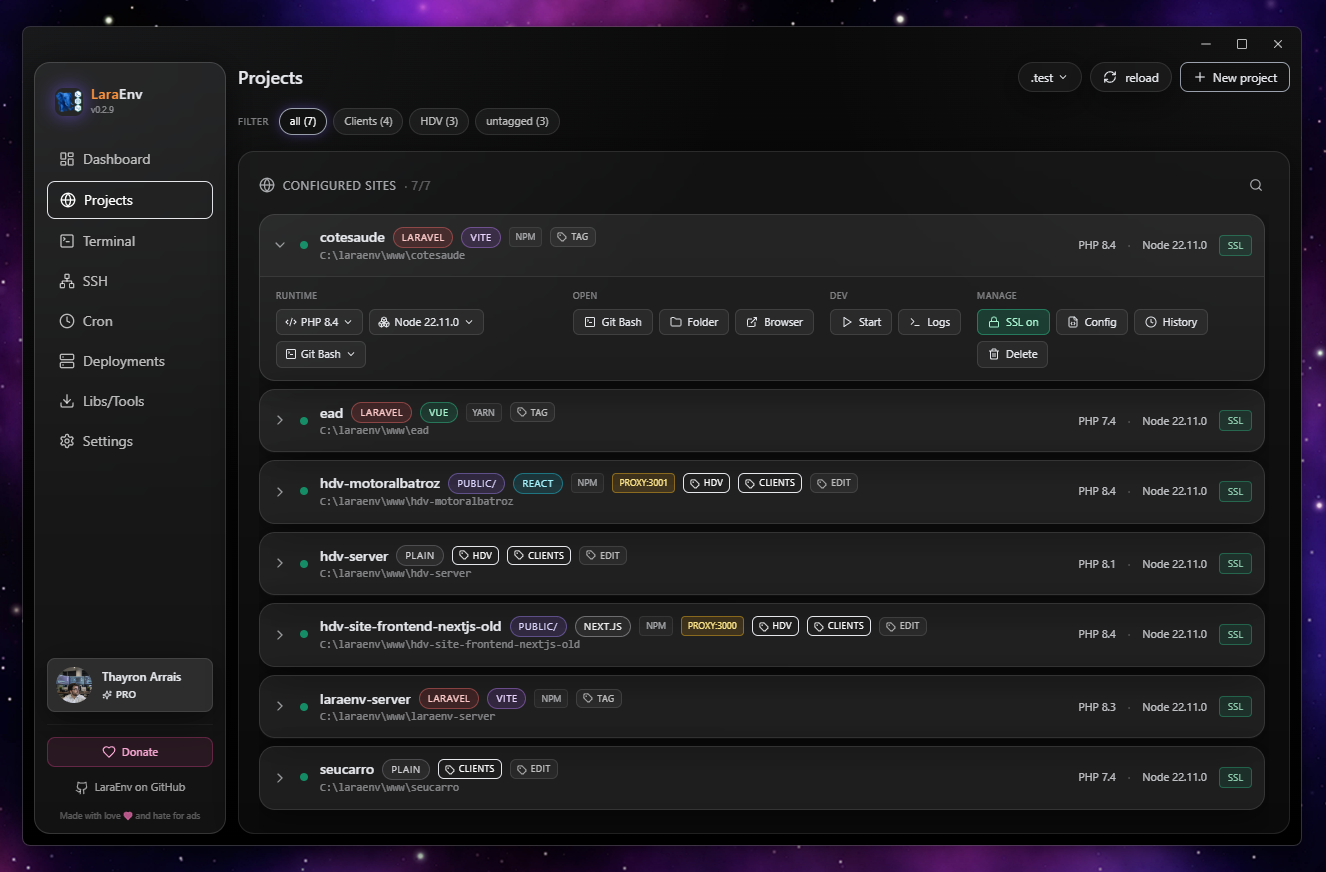Image resolution: width=1326 pixels, height=872 pixels.
Task: View cotesaude dev Logs
Action: pos(929,322)
